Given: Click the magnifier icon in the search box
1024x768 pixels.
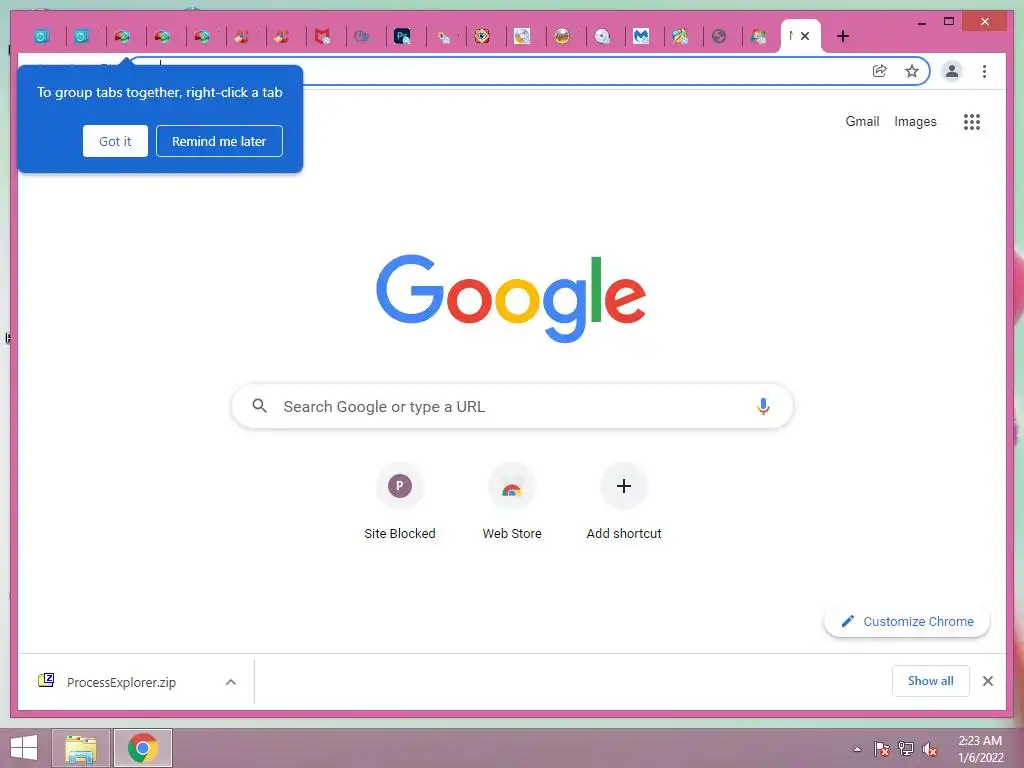Looking at the screenshot, I should pyautogui.click(x=259, y=406).
